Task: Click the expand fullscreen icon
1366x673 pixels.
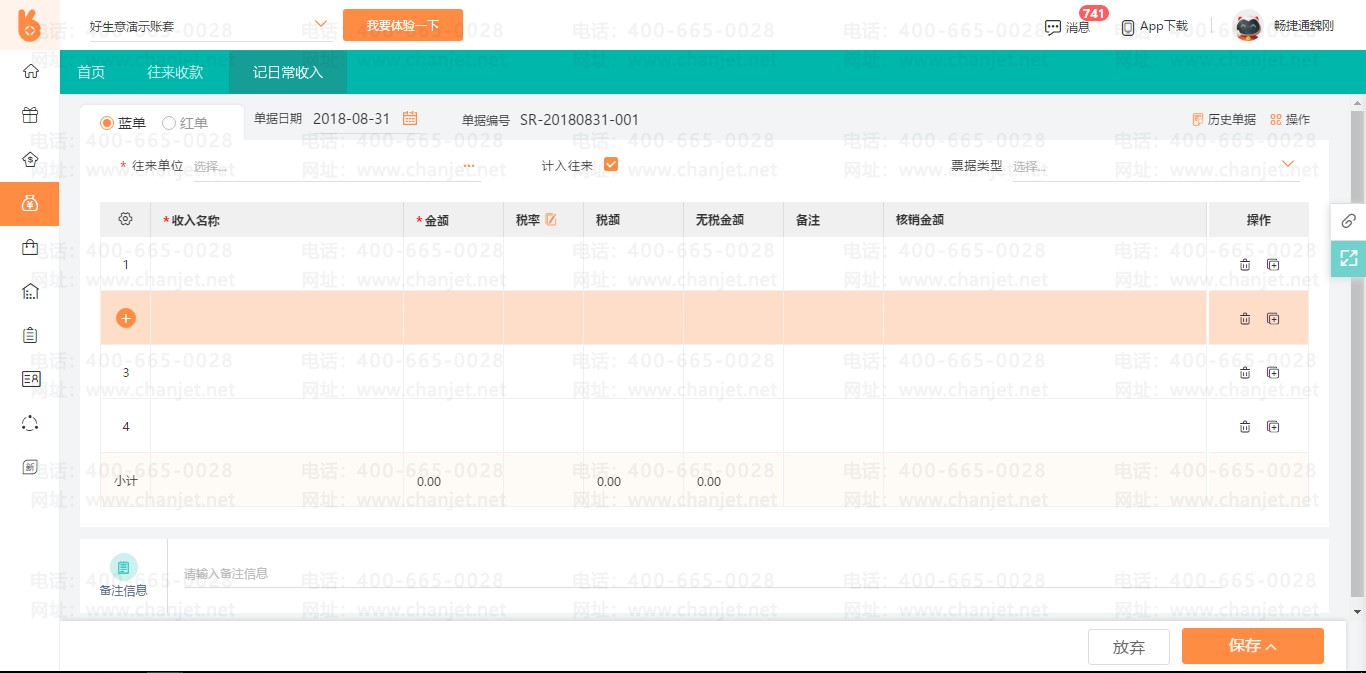Action: tap(1348, 258)
